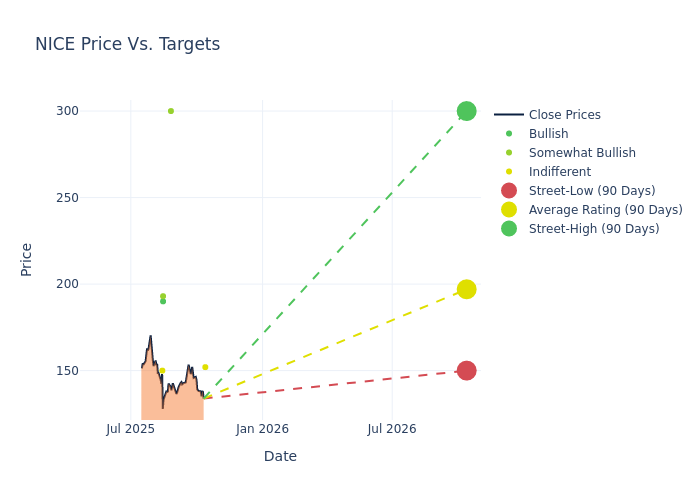
Task: Click small Somewhat Bullish dot at 300 price
Action: click(x=171, y=111)
